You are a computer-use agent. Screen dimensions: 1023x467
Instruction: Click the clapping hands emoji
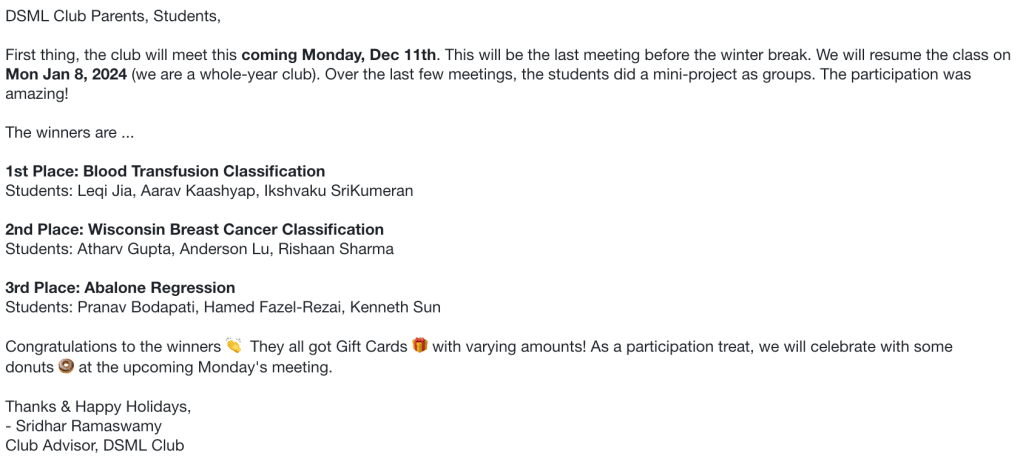[234, 347]
